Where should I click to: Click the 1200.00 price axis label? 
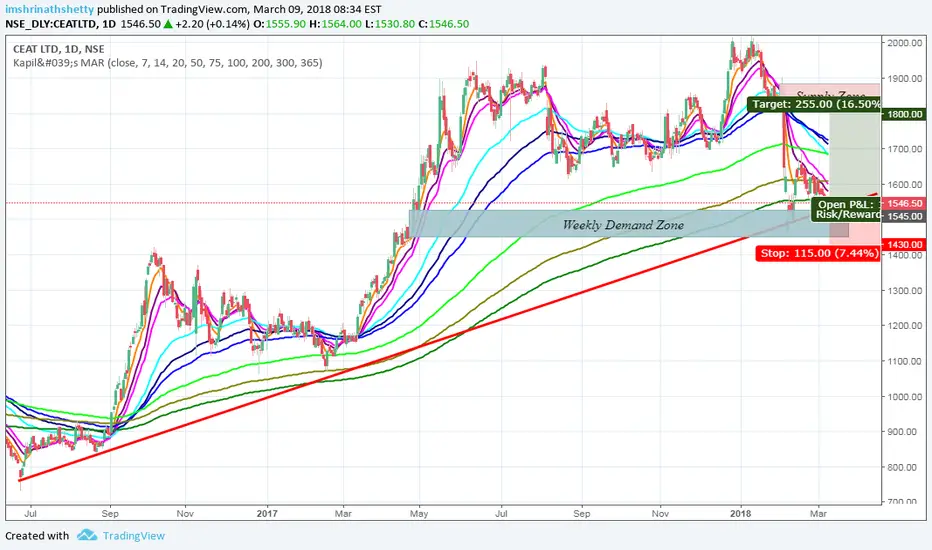905,326
